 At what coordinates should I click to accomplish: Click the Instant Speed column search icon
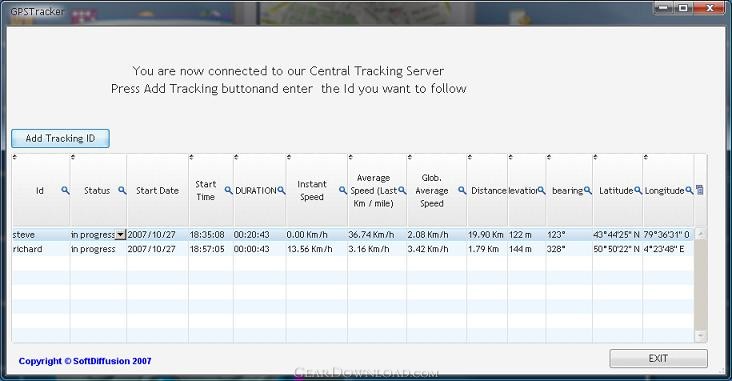(343, 190)
